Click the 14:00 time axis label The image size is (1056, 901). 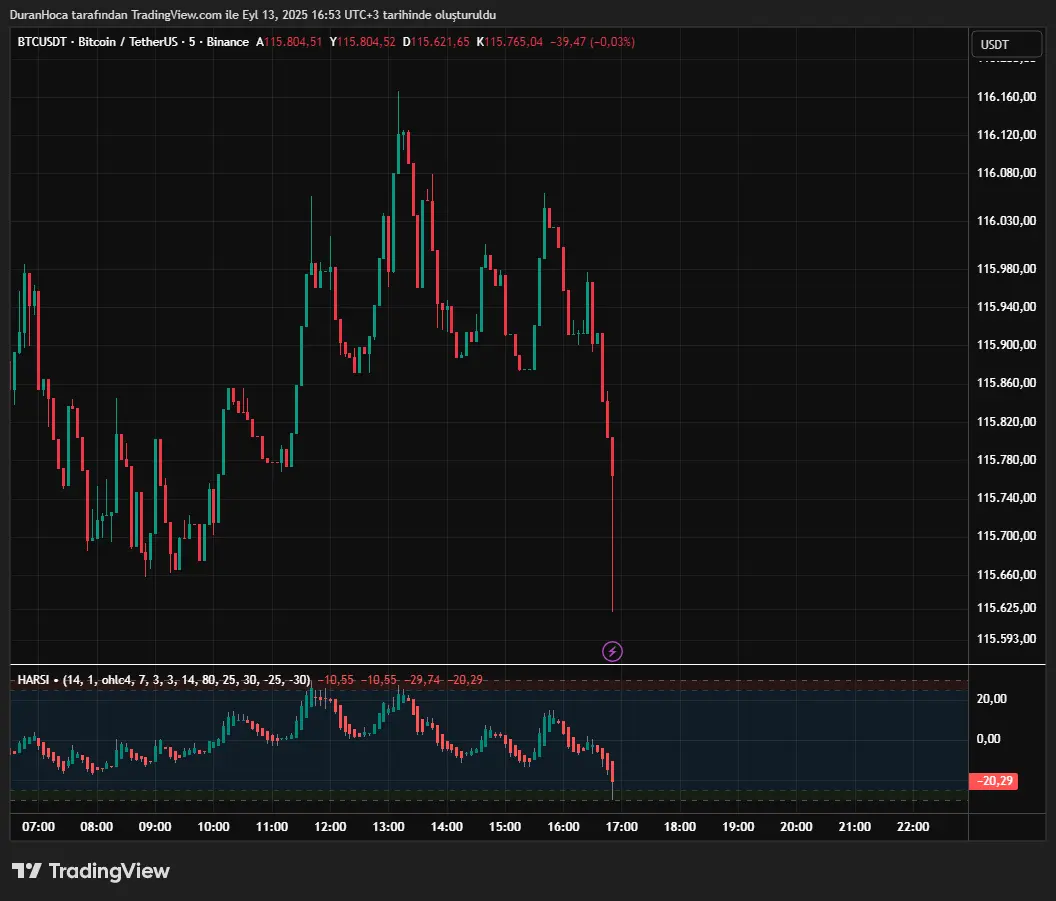coord(447,826)
